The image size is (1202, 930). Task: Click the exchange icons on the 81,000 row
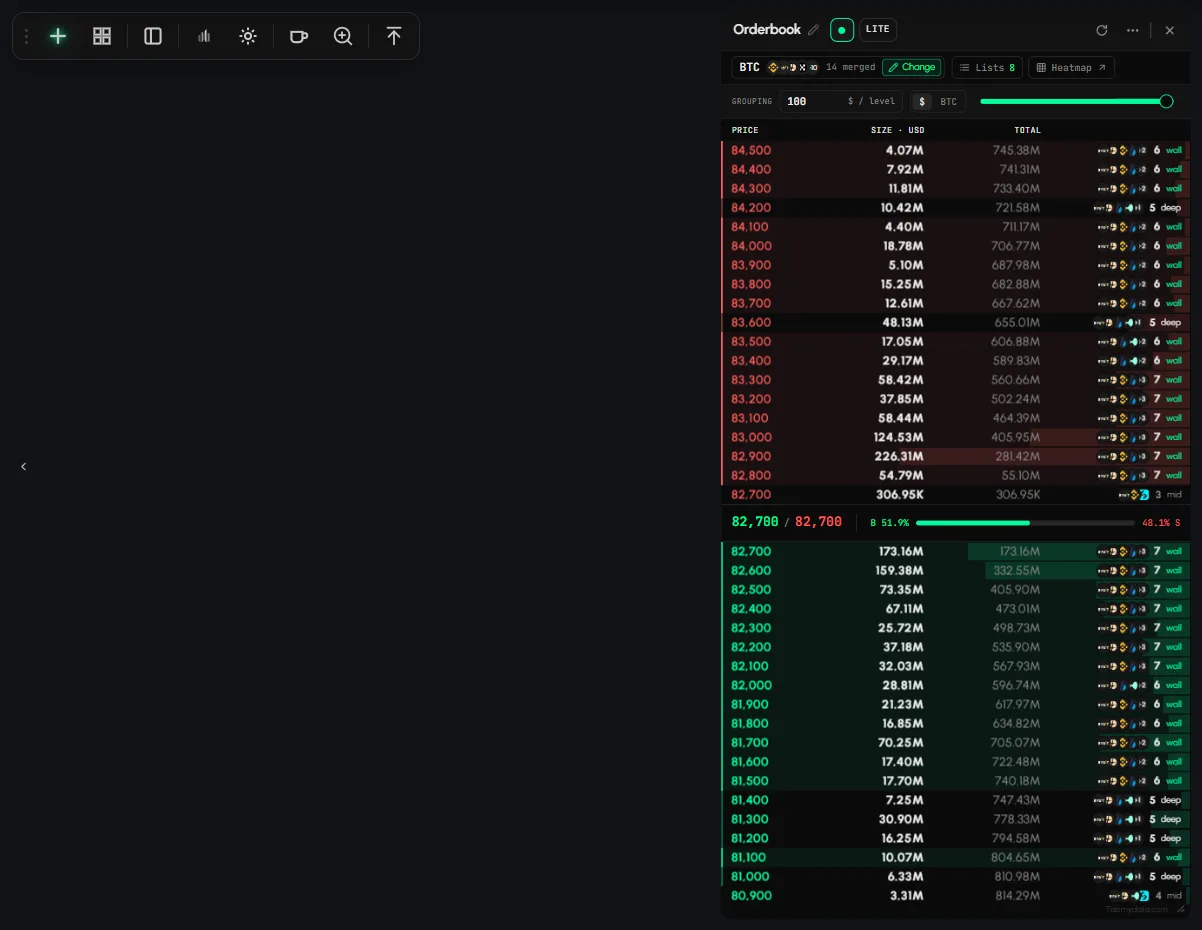[1120, 877]
